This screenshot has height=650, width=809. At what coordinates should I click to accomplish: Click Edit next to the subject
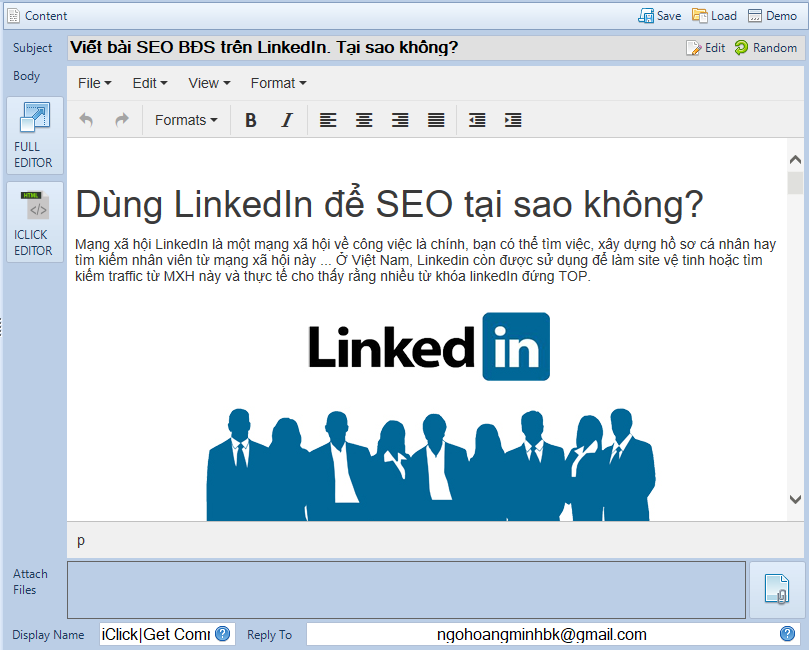point(705,48)
